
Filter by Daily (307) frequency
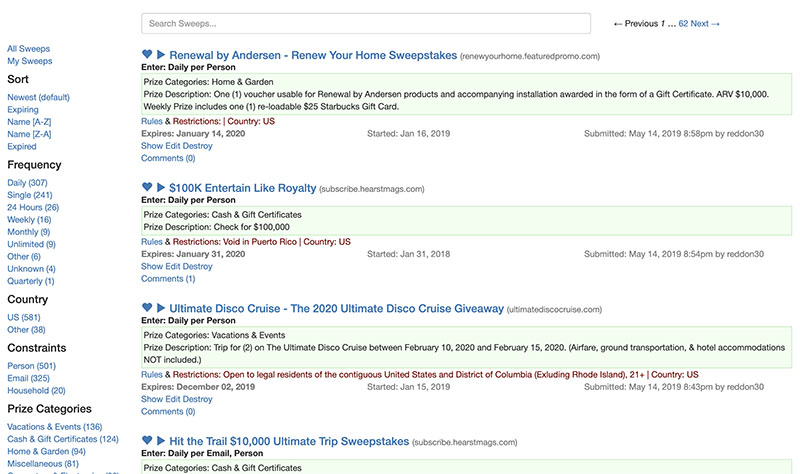click(27, 183)
